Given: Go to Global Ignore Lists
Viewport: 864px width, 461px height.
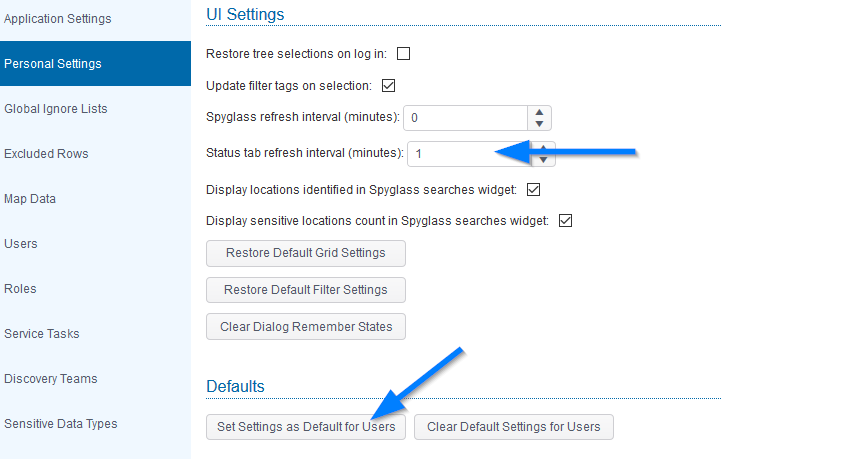Looking at the screenshot, I should tap(56, 109).
